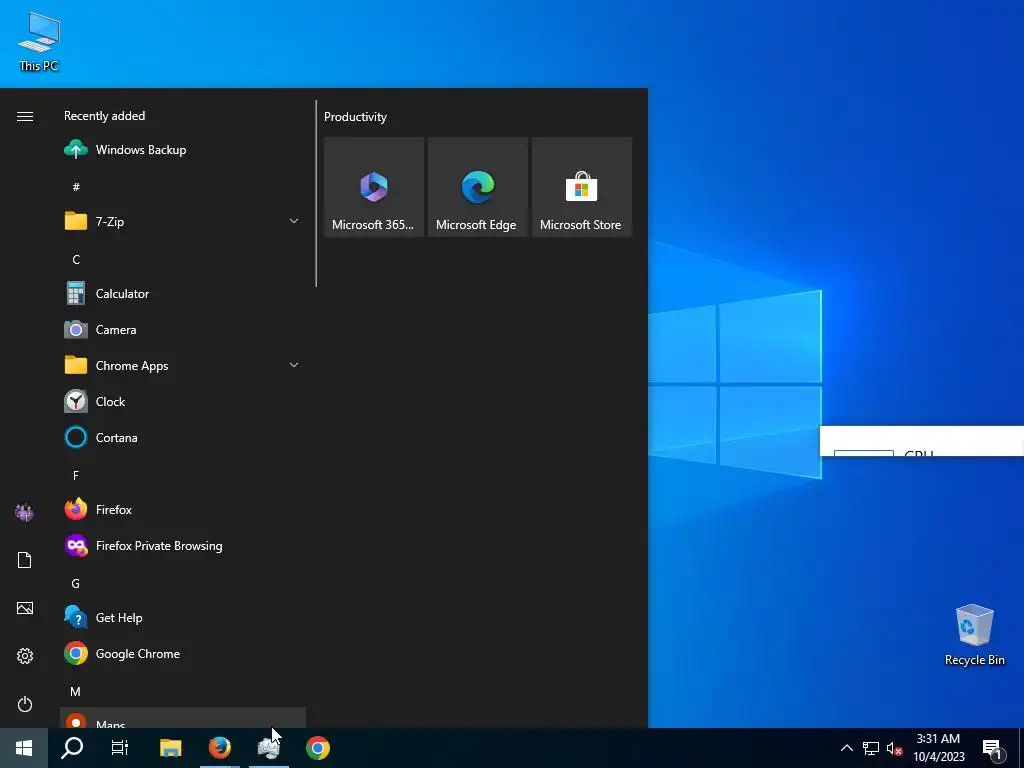The image size is (1024, 768).
Task: Open Settings gear in Start sidebar
Action: 25,656
